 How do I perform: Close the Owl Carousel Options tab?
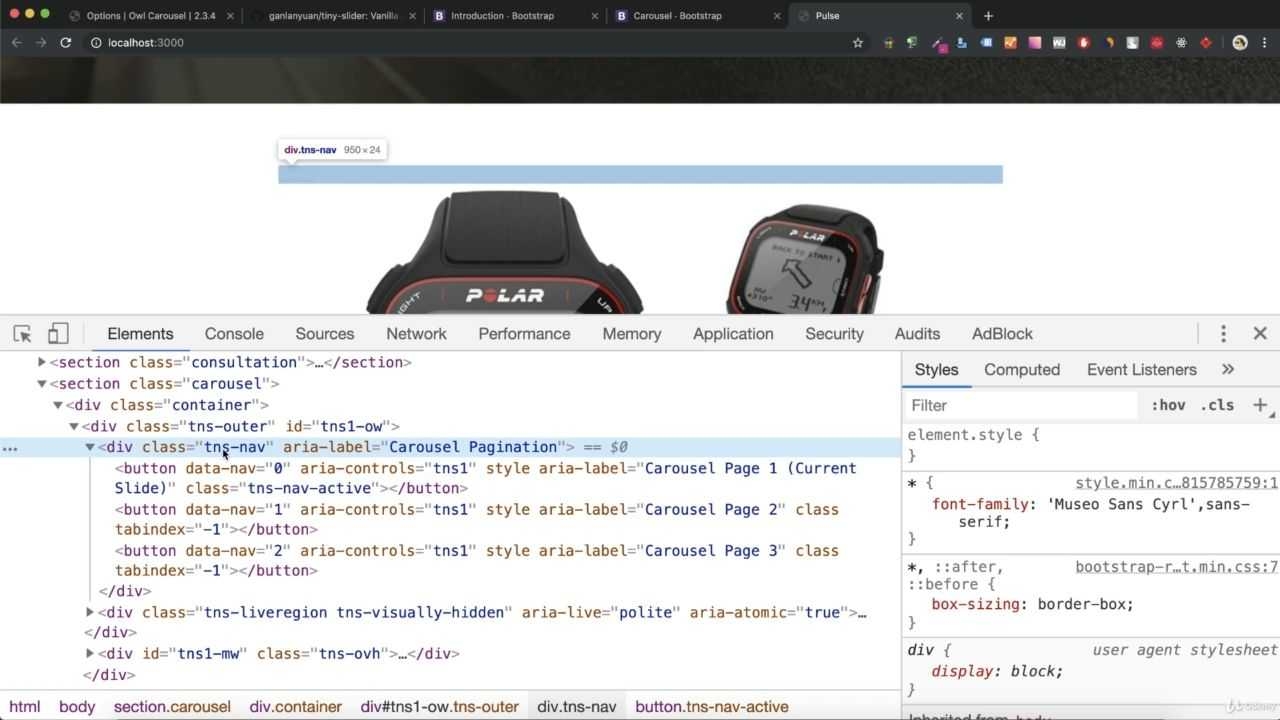(x=230, y=16)
